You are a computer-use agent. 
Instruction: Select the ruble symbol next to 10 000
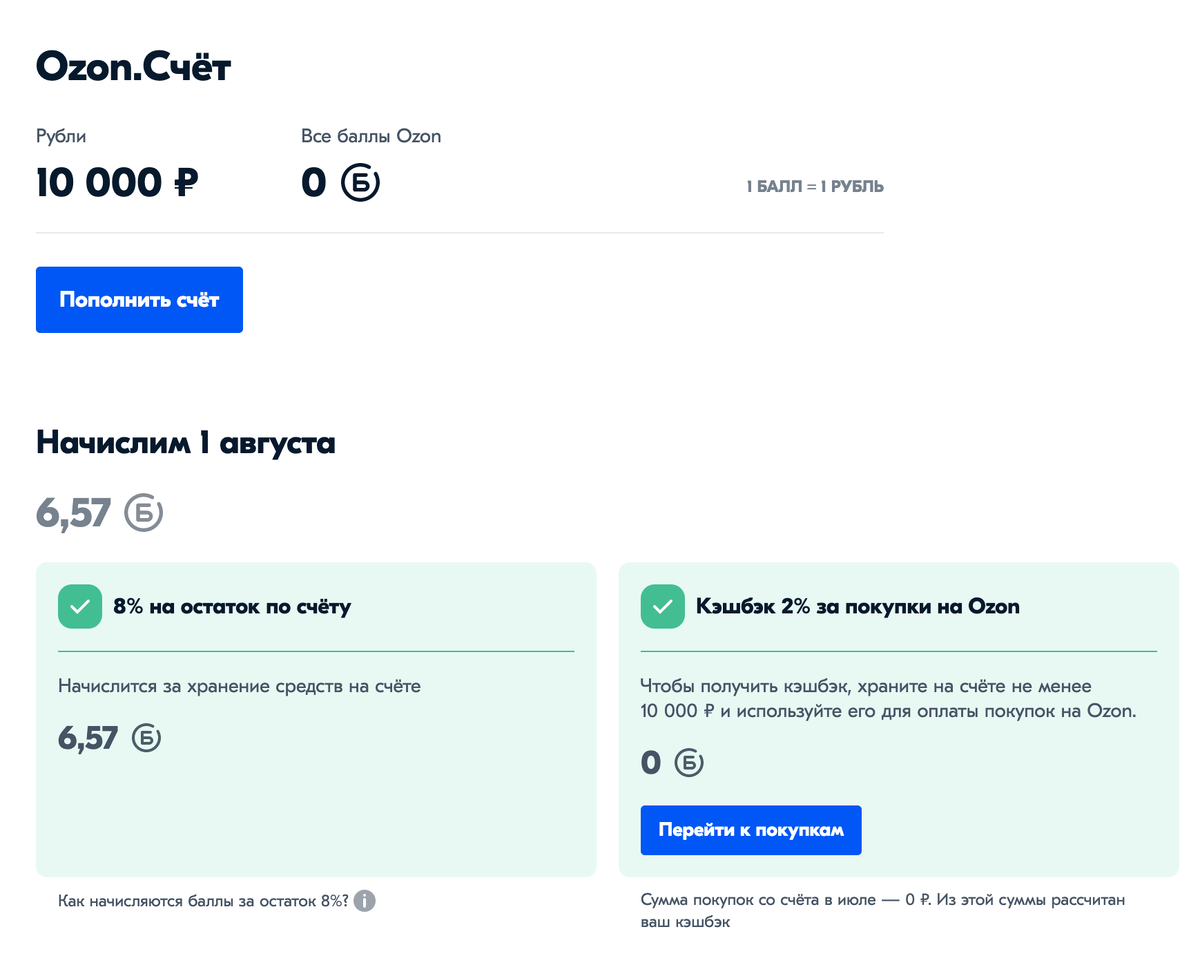click(186, 182)
